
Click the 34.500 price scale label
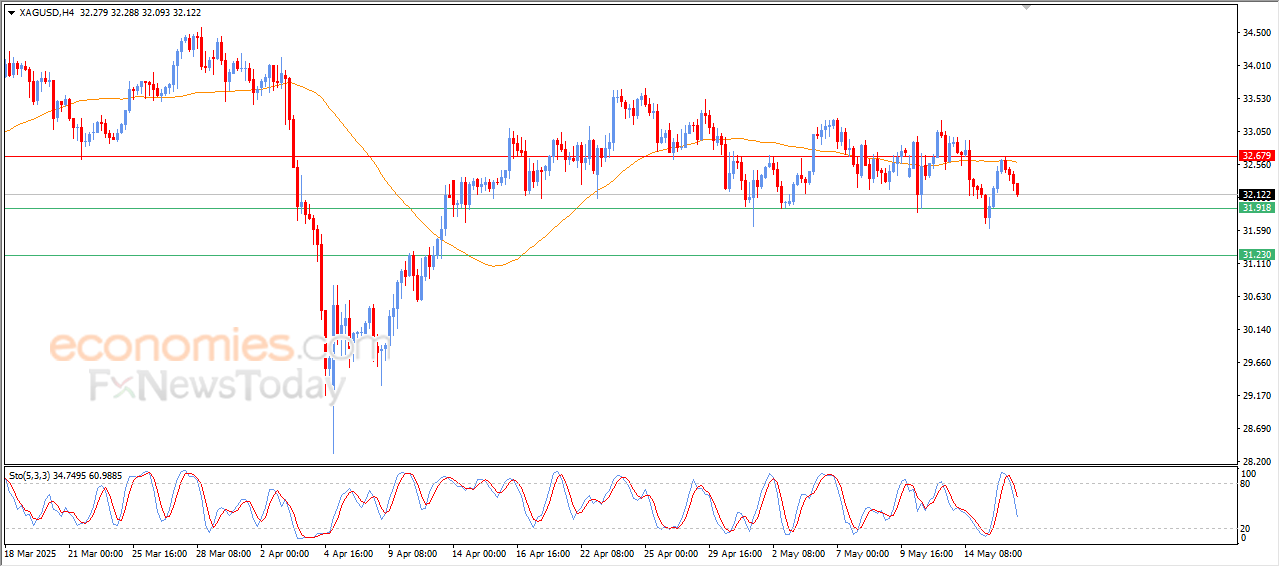(x=1255, y=33)
